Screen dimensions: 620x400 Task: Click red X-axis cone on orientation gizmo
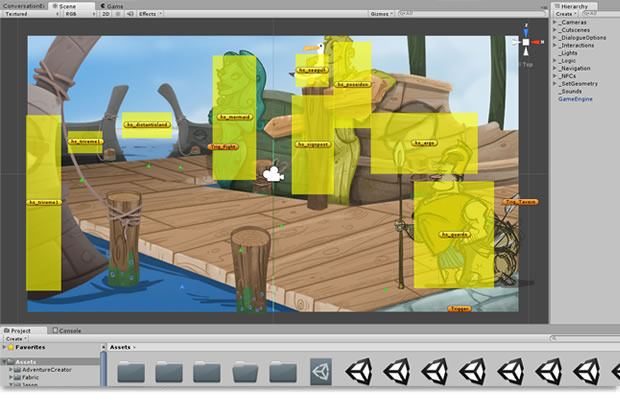coord(535,42)
